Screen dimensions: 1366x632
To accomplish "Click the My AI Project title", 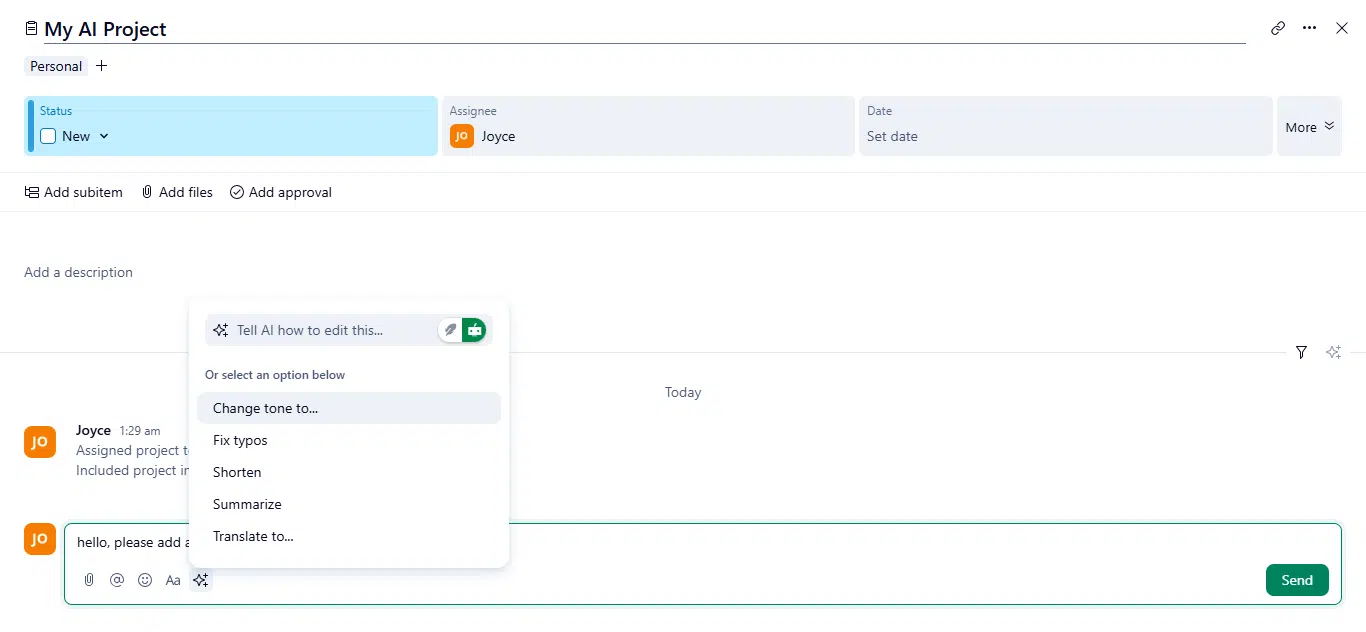I will (x=105, y=29).
